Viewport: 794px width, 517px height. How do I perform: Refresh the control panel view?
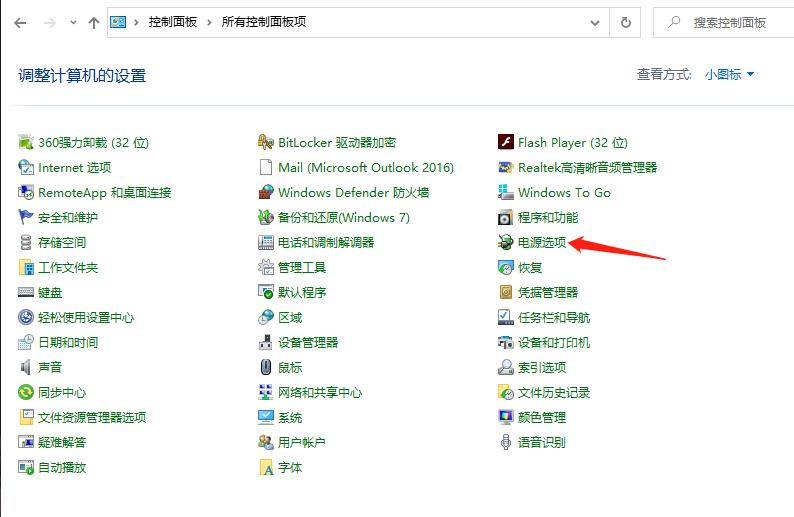[x=626, y=23]
